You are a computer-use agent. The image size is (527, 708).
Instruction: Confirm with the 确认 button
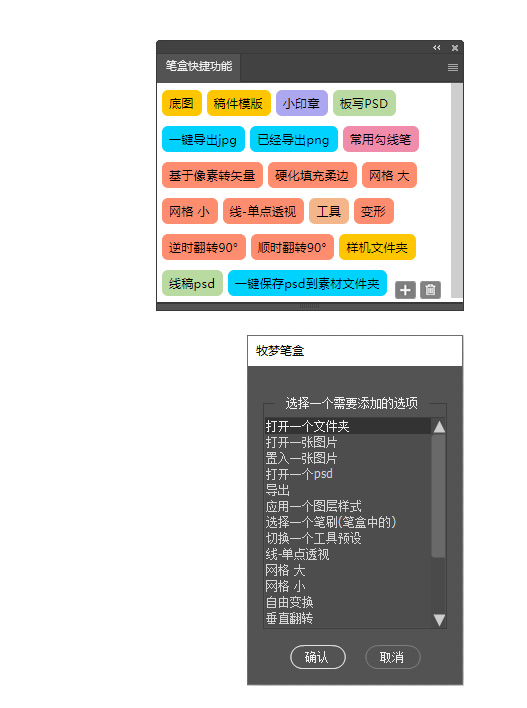[x=318, y=657]
